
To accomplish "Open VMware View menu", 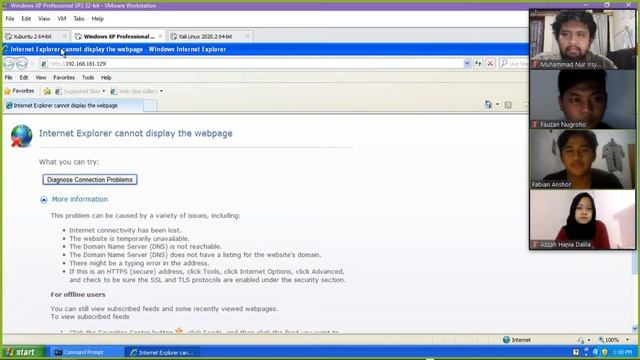I will coord(44,19).
